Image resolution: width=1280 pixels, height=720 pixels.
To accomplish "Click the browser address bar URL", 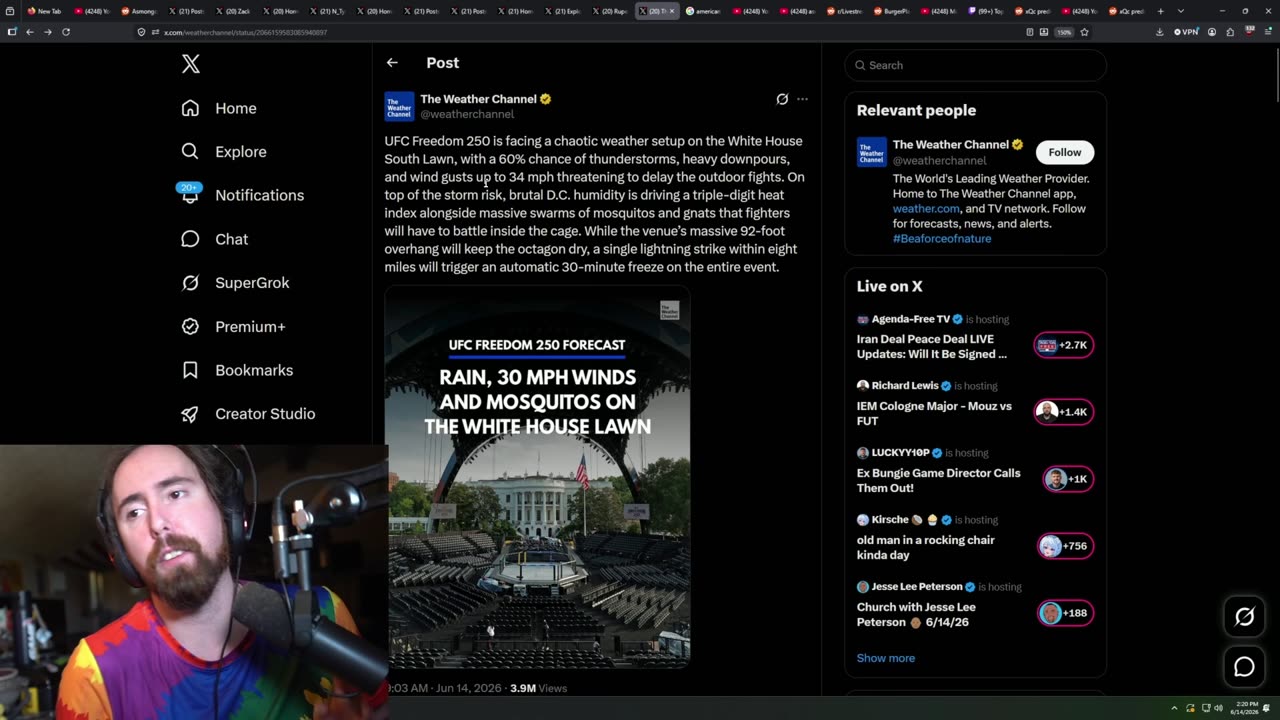I will 245,32.
